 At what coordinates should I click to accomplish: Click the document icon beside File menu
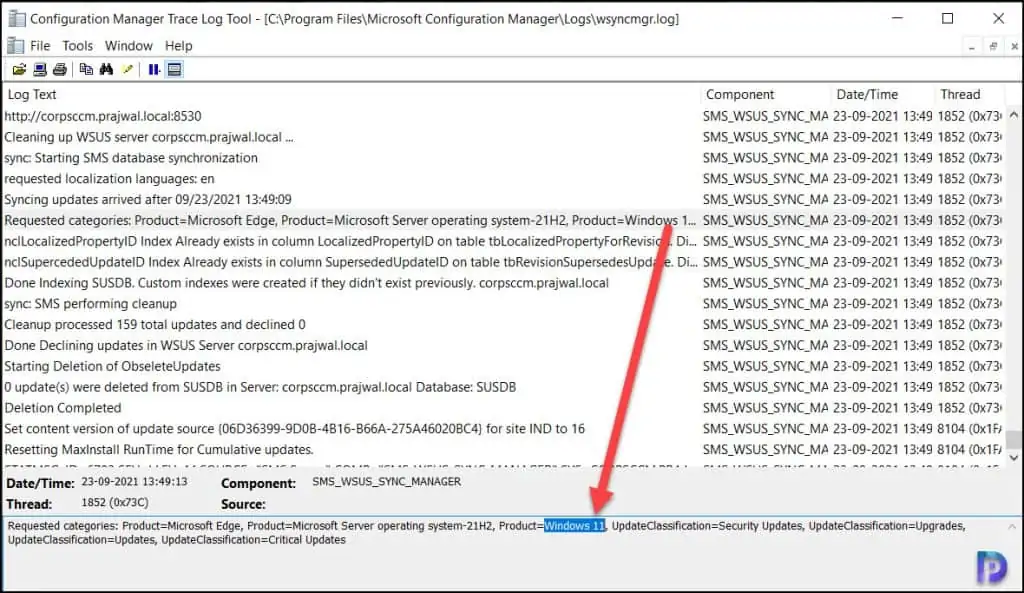[15, 46]
